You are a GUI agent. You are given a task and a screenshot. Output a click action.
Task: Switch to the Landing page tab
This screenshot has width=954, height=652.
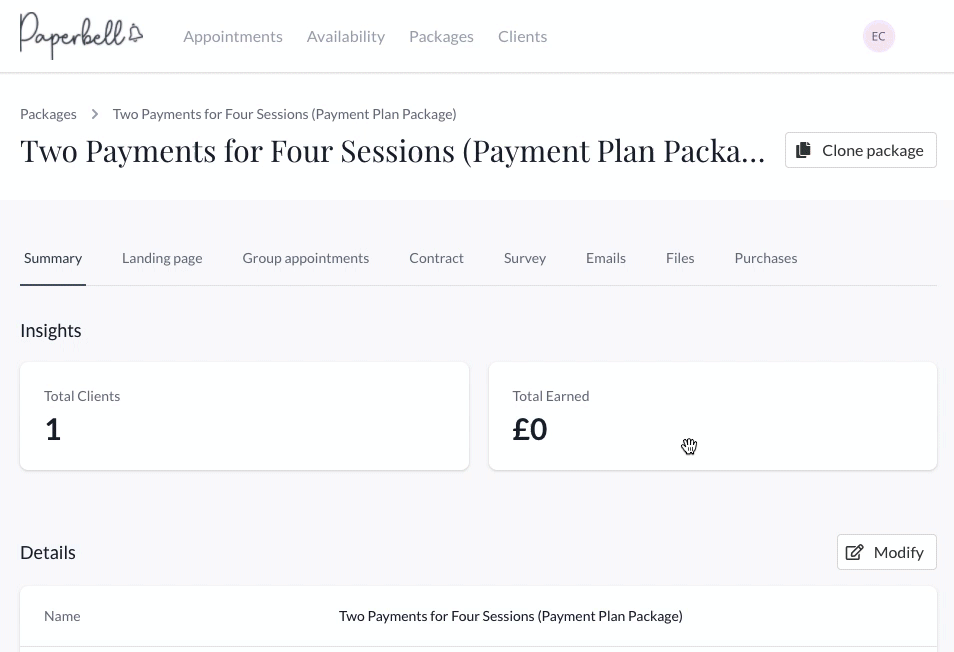tap(162, 258)
